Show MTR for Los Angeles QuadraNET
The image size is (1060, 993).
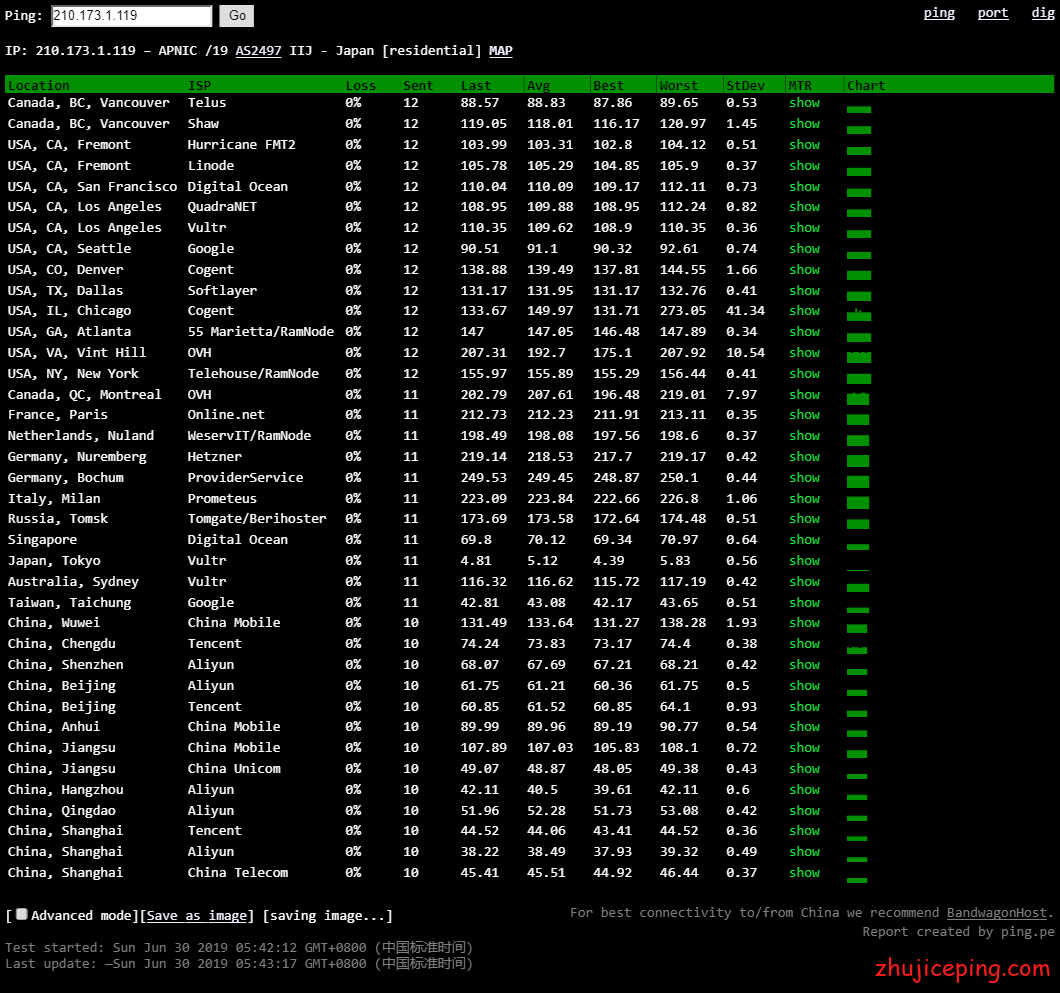coord(804,207)
